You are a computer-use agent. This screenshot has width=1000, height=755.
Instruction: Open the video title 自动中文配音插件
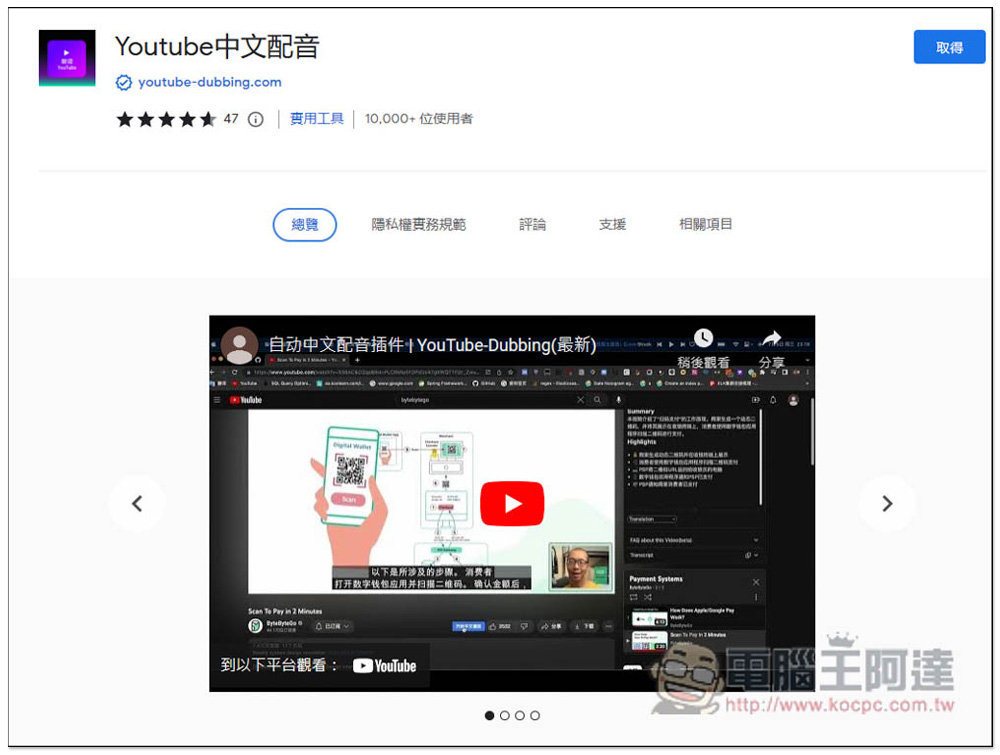pos(432,345)
